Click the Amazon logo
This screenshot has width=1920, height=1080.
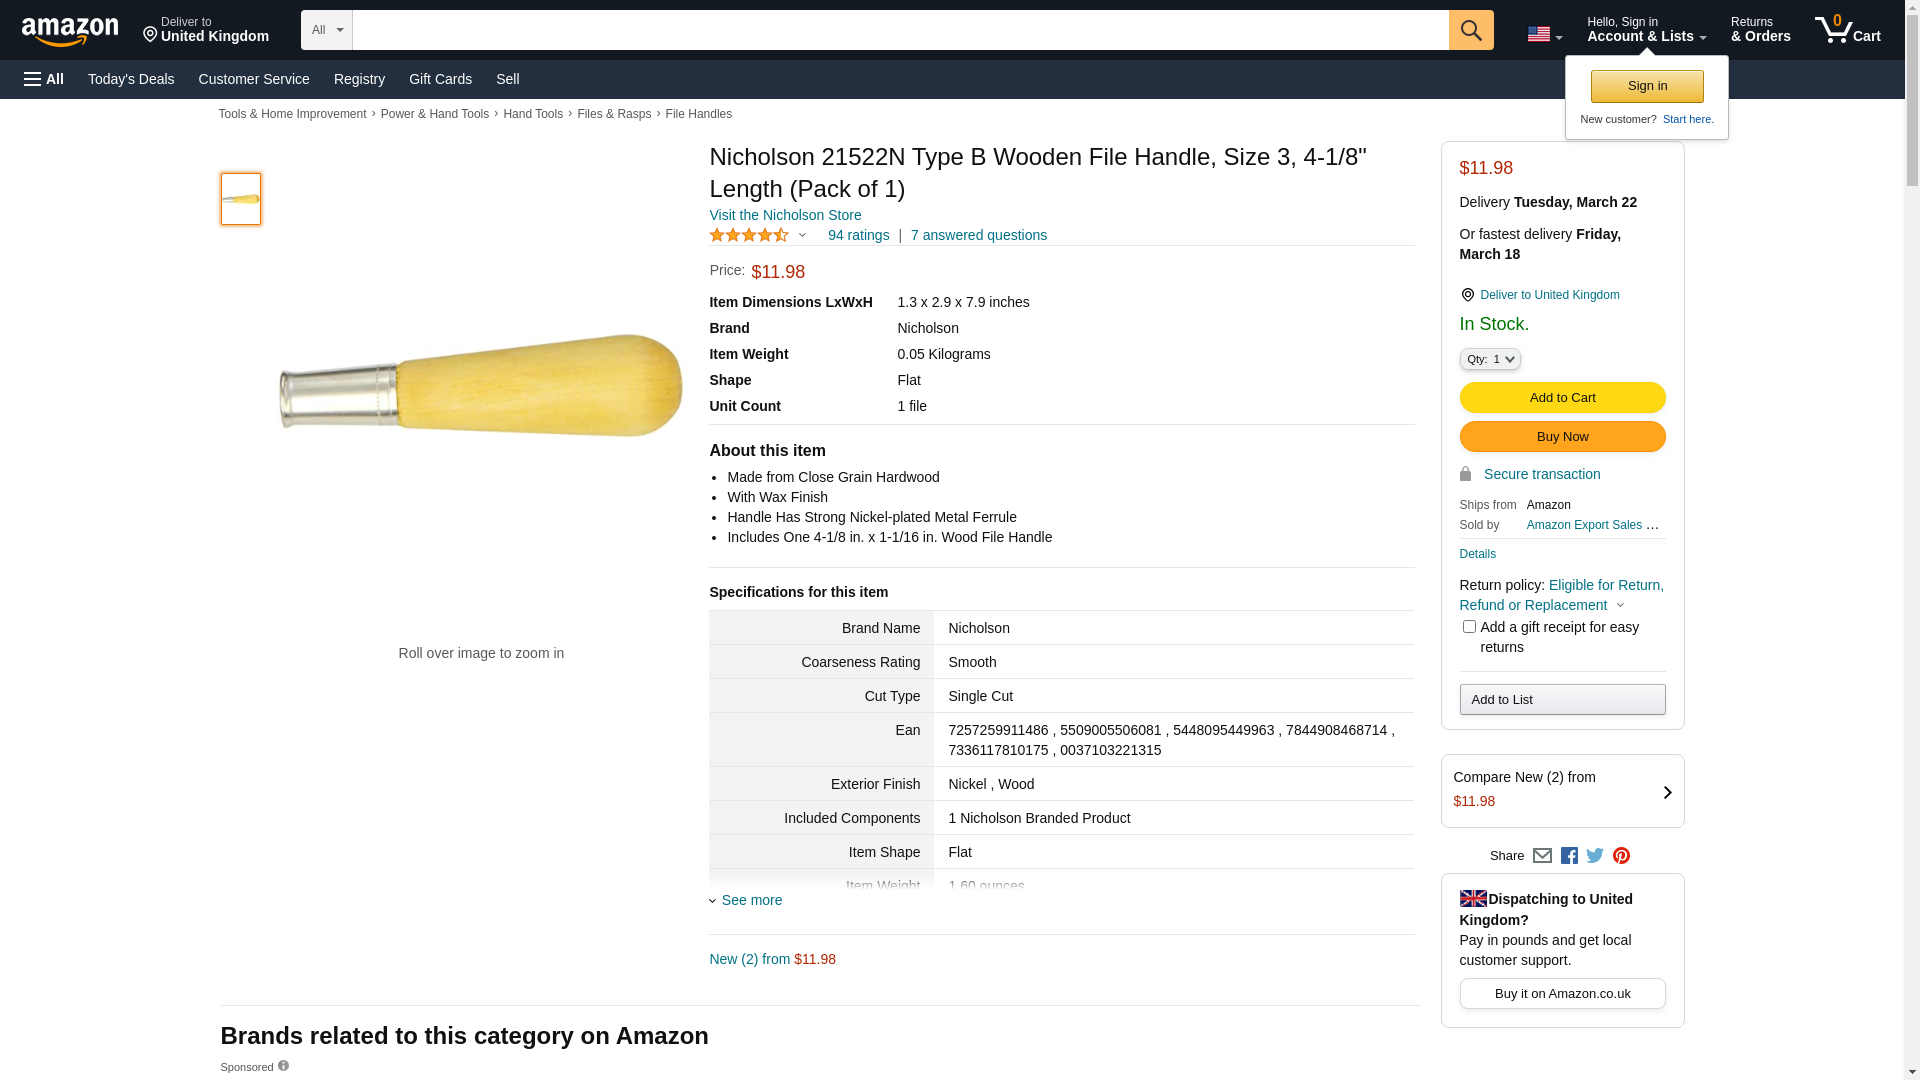coord(70,31)
